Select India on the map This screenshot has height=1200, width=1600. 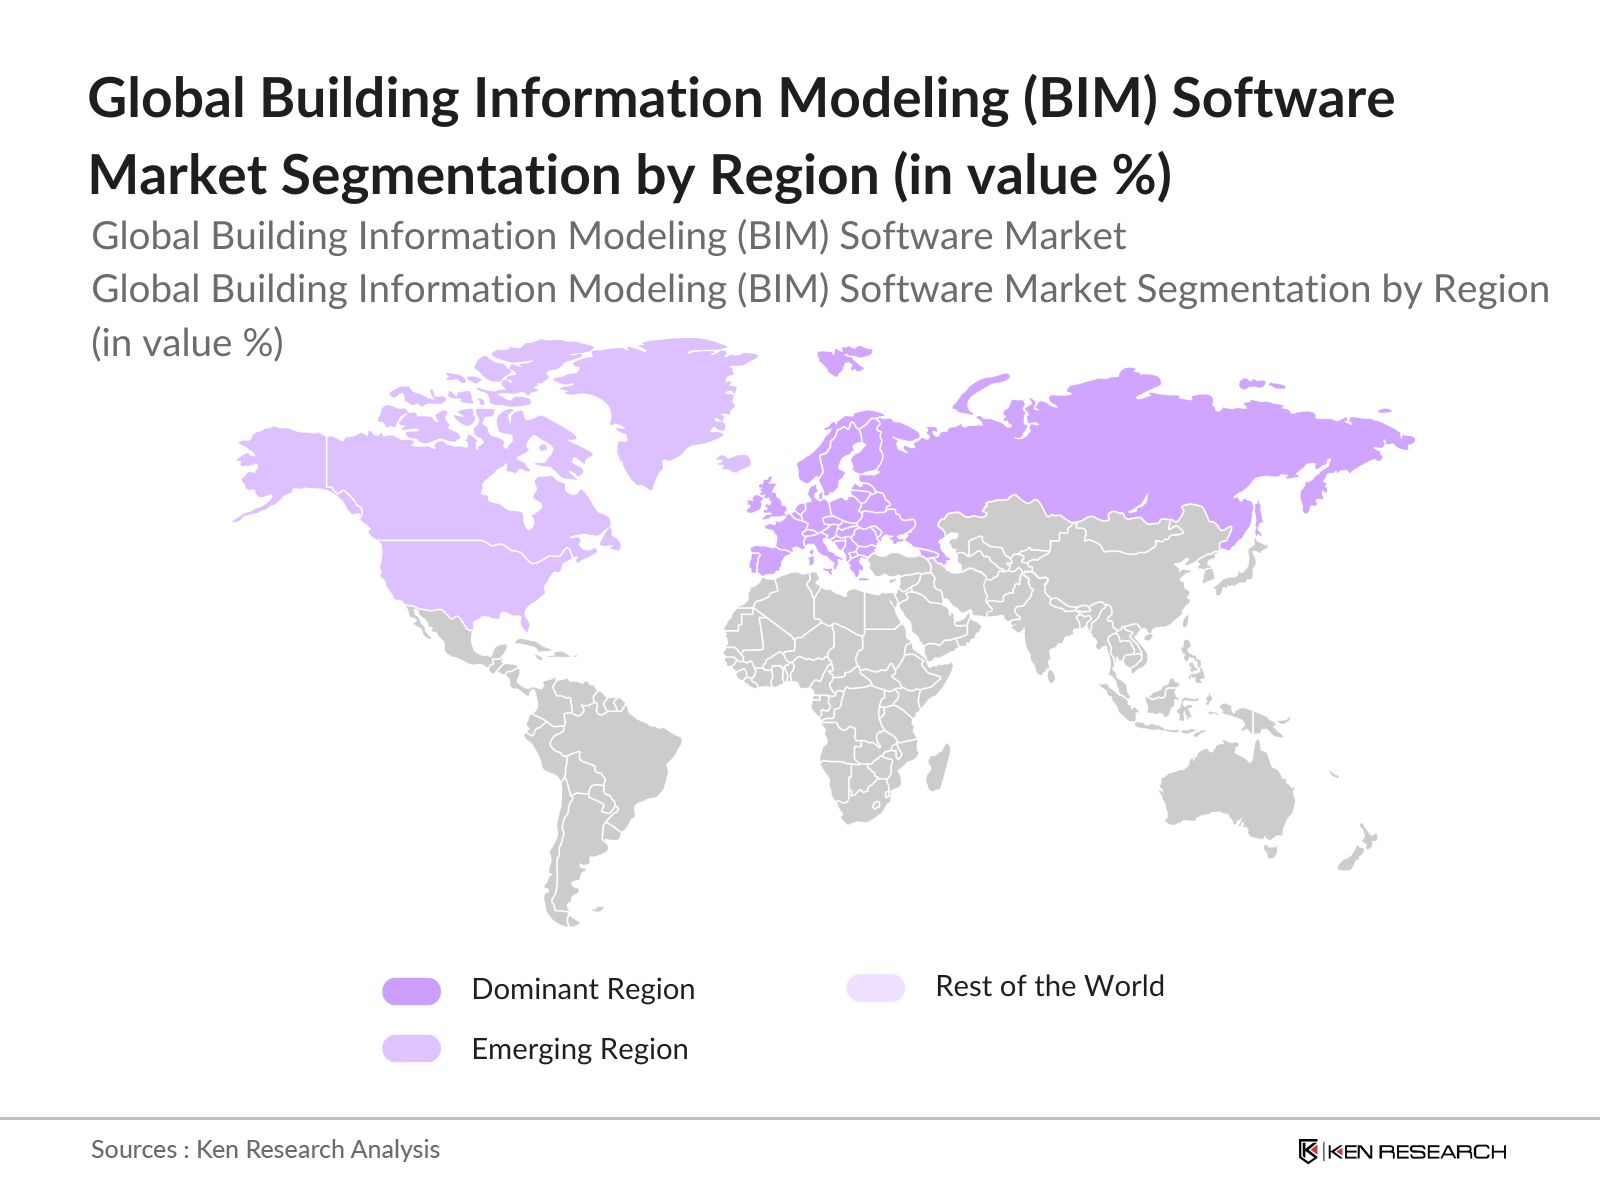[1040, 640]
